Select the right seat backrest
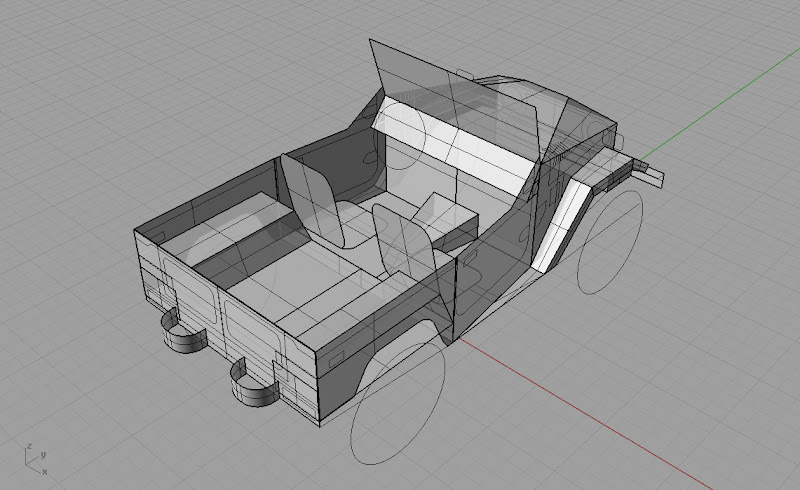Image resolution: width=800 pixels, height=490 pixels. pyautogui.click(x=402, y=243)
